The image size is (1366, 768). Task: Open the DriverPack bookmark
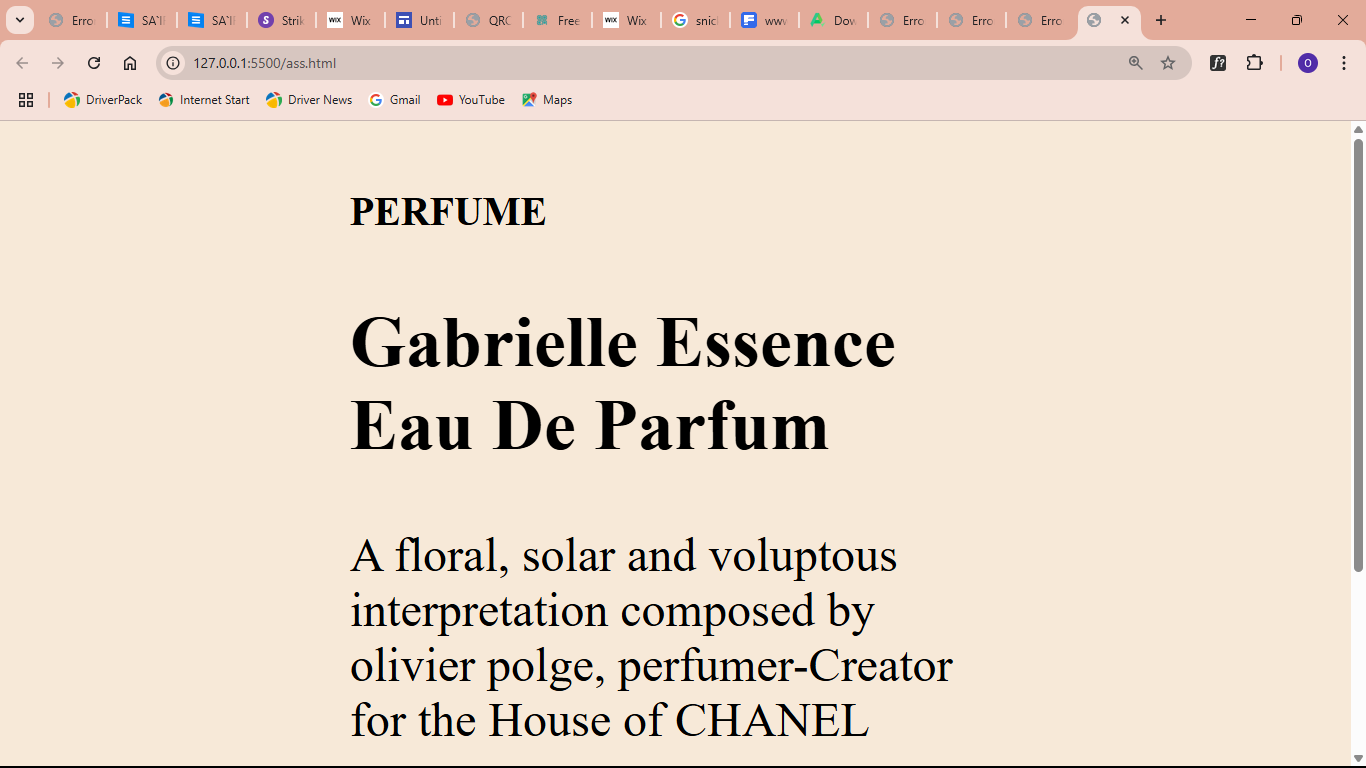click(x=103, y=100)
